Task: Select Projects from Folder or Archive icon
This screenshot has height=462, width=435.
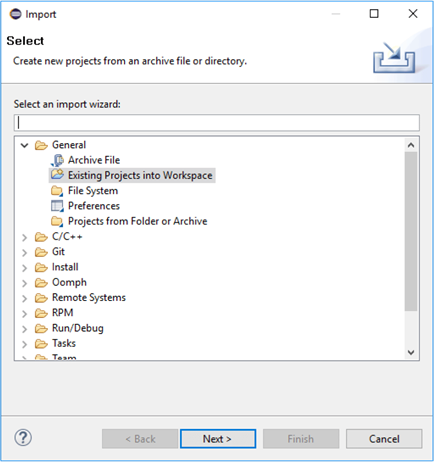Action: point(57,221)
